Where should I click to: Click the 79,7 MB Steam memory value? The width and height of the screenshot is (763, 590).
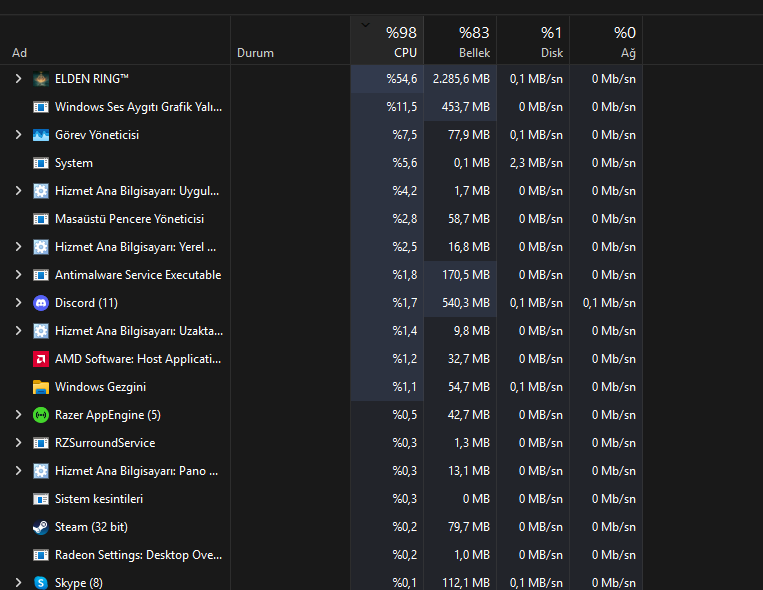pos(469,527)
